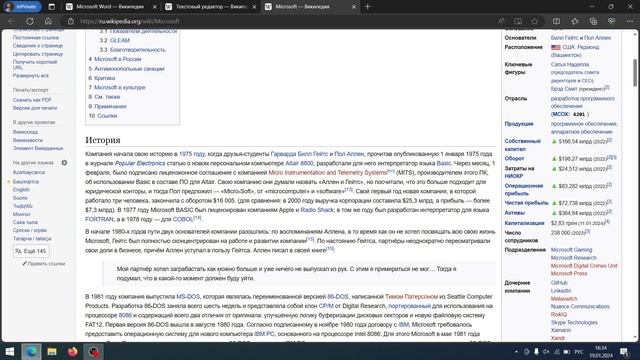640x360 pixels.
Task: Close the Microsoft Word — Википедия tab
Action: tap(155, 7)
